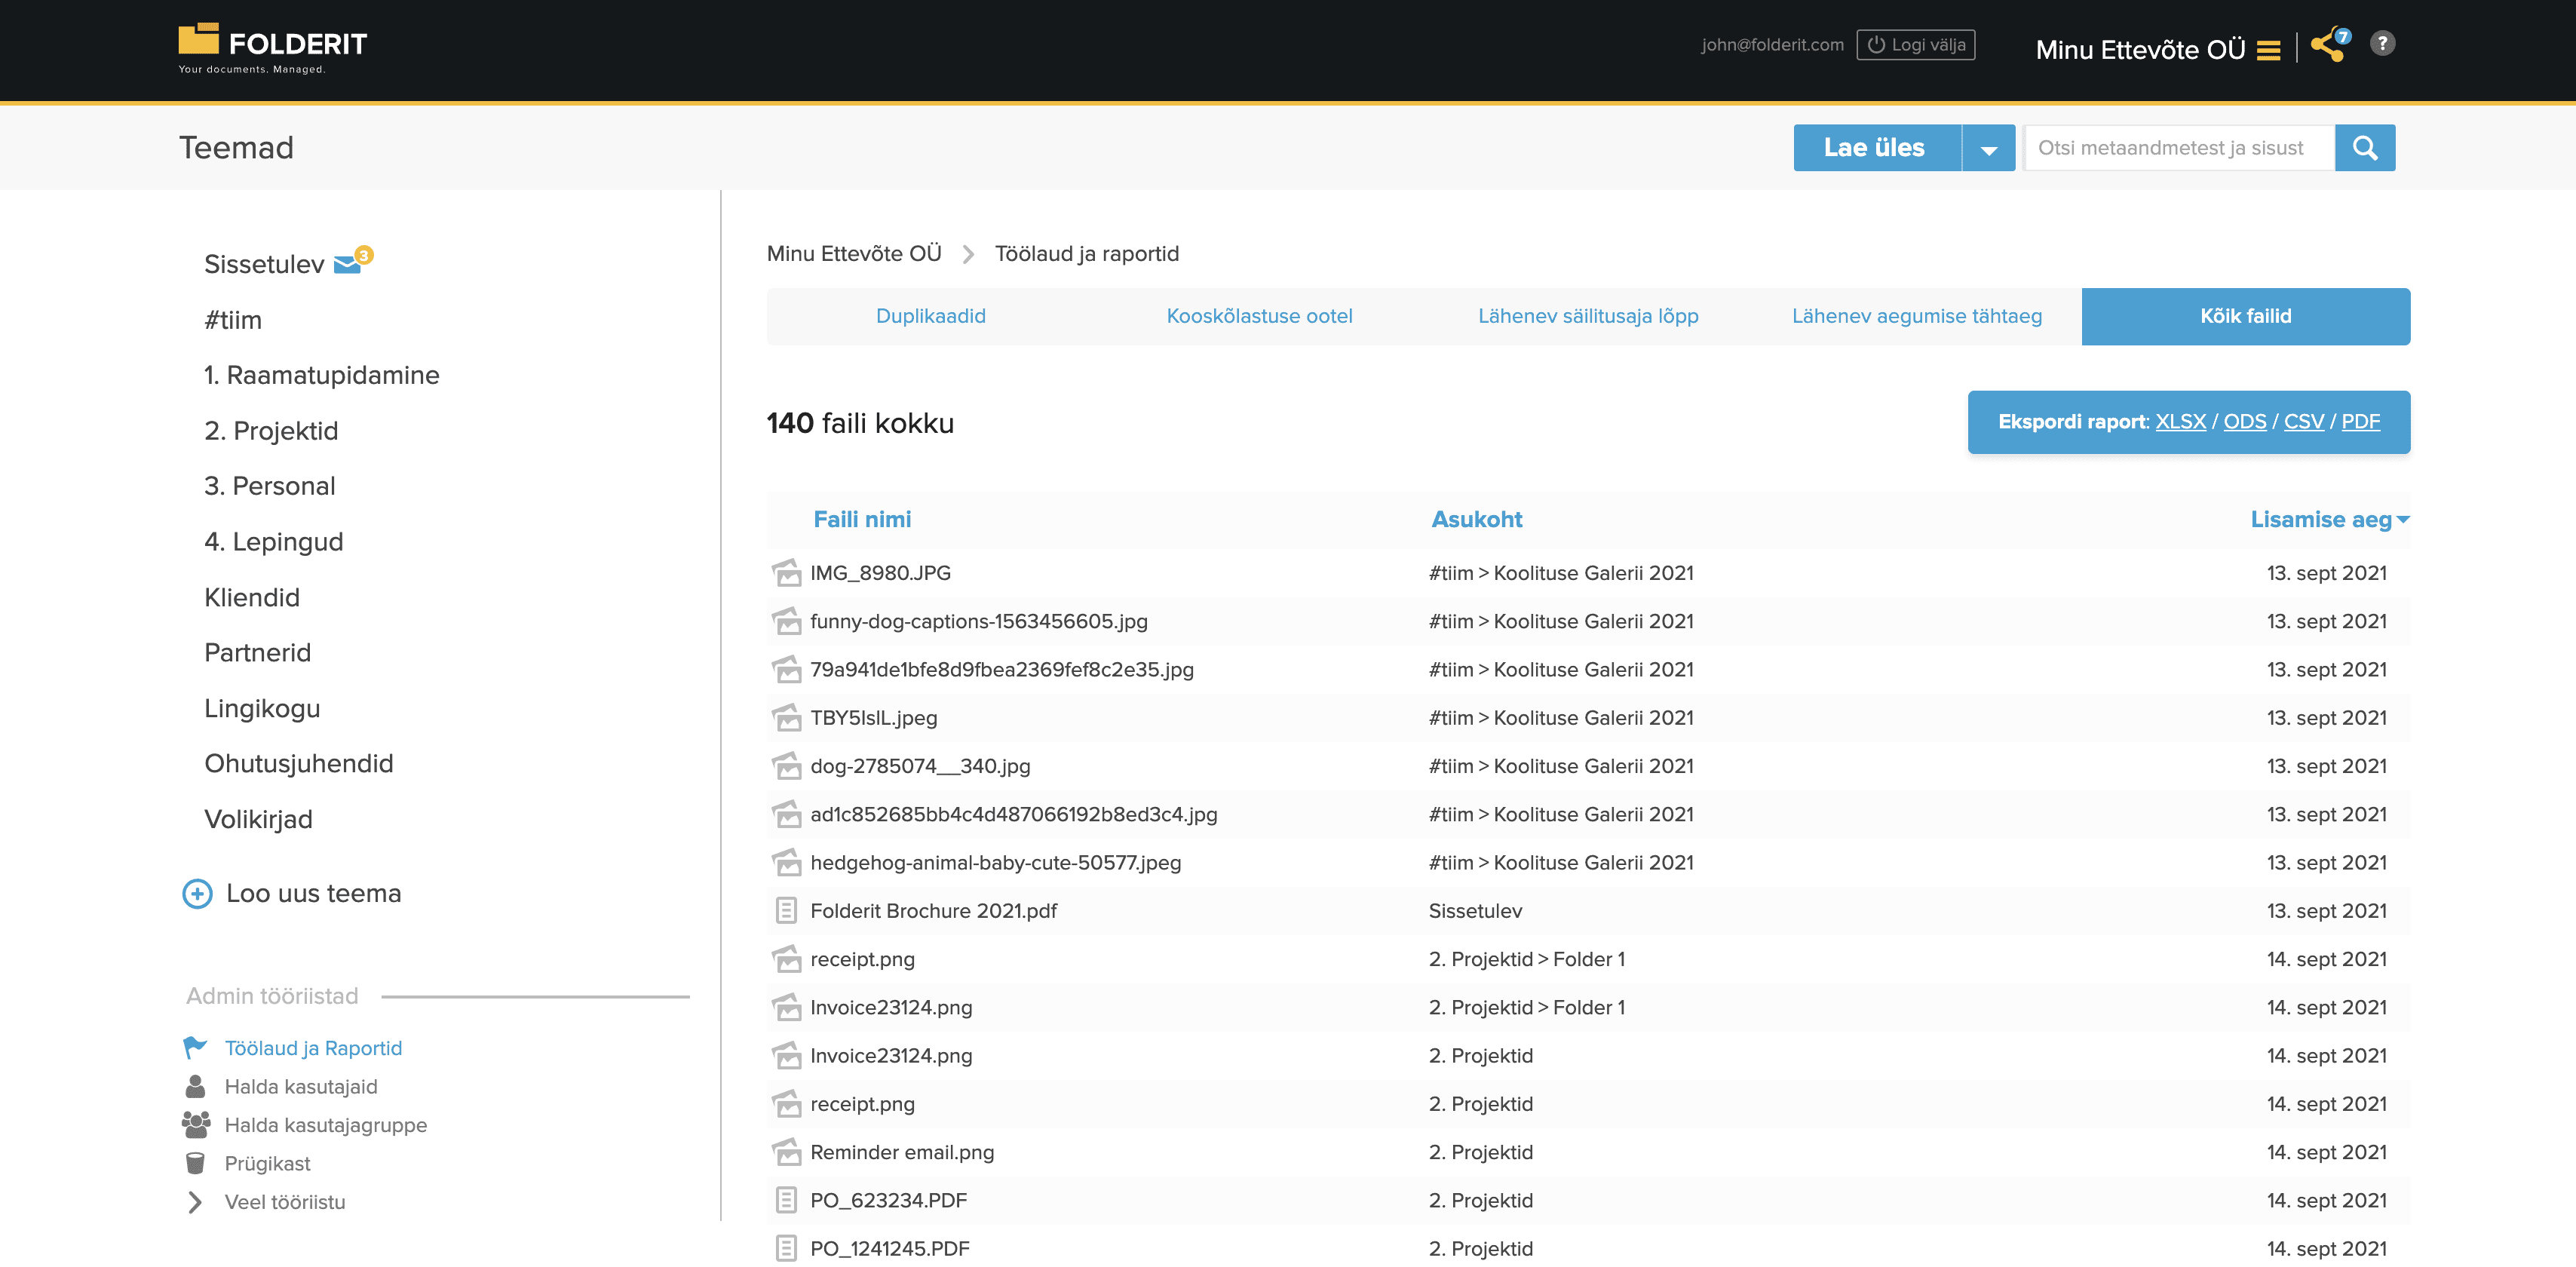Open the Kliendid theme

point(252,597)
